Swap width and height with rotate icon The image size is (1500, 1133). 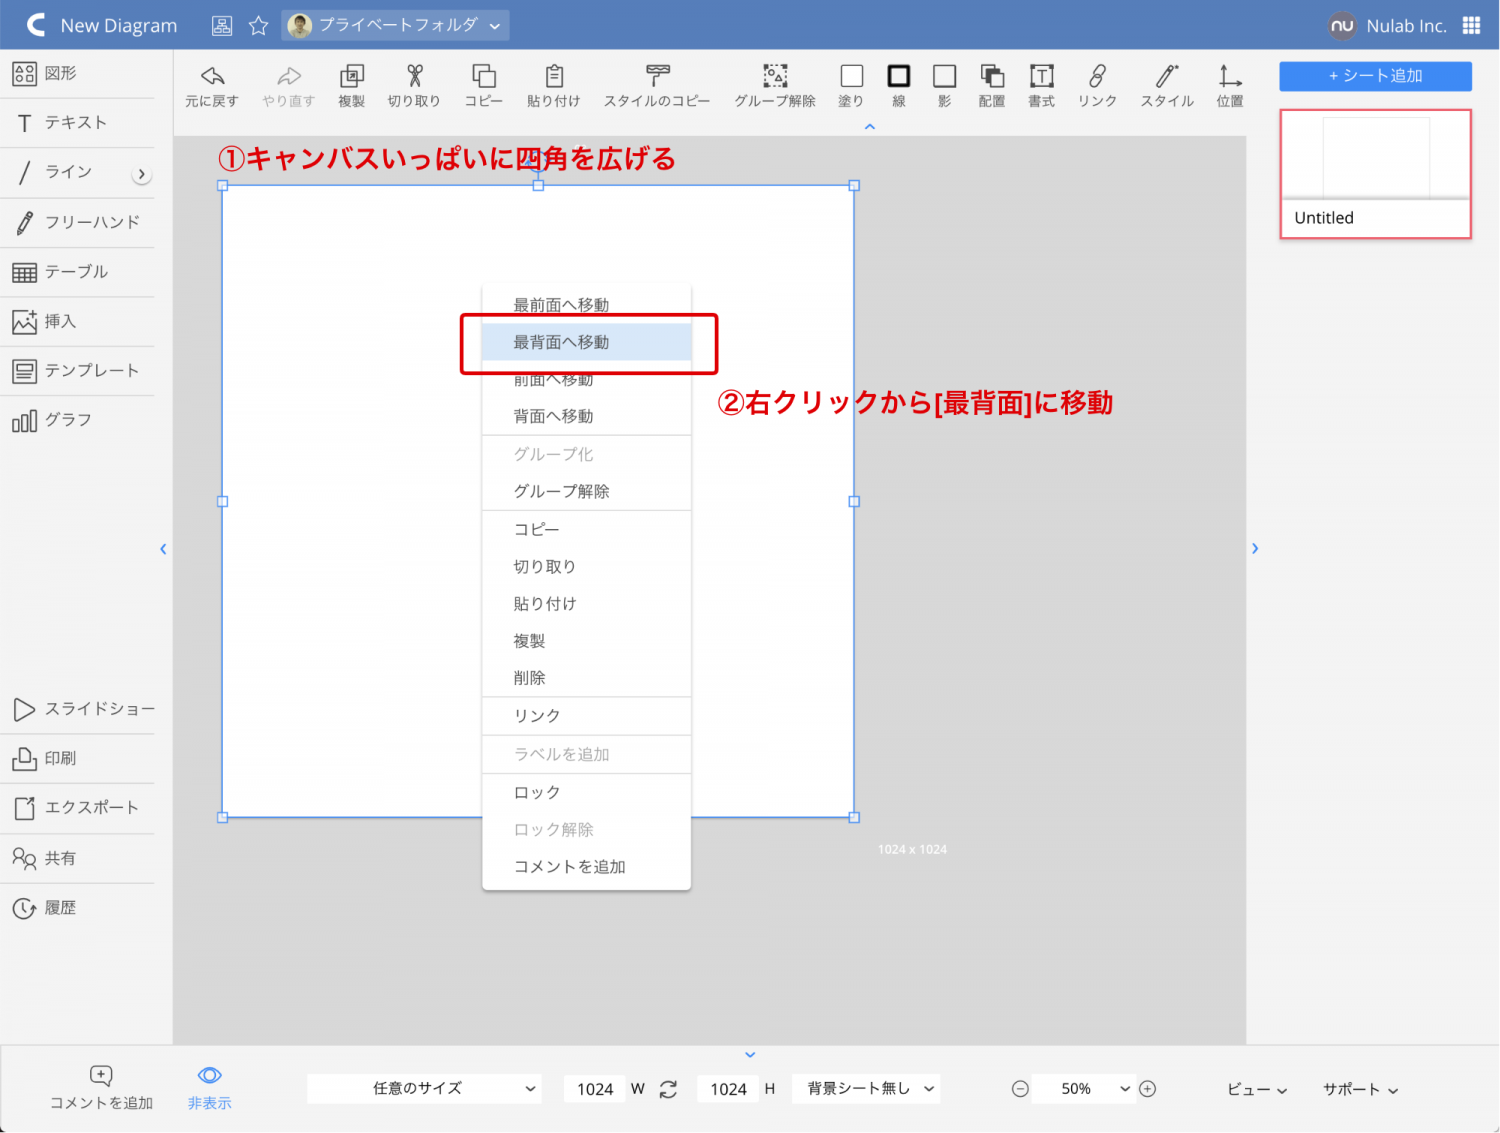tap(668, 1089)
